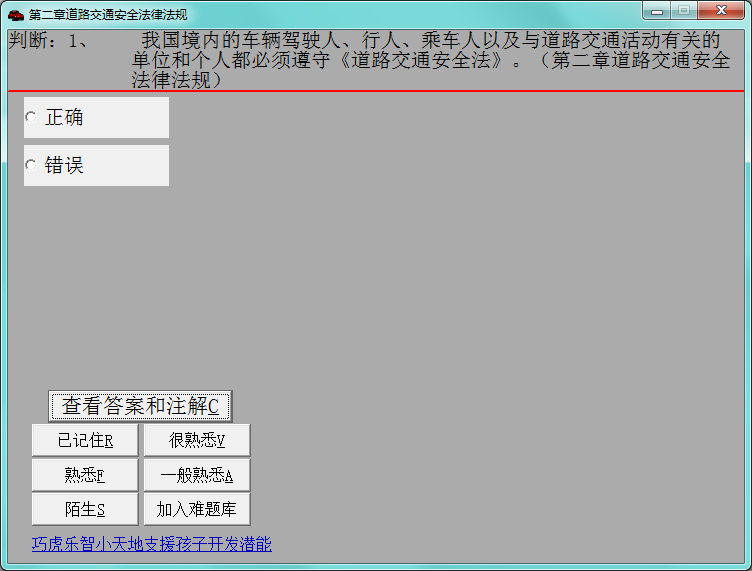Add question via 加入难题库 button
The image size is (752, 571).
tap(197, 509)
